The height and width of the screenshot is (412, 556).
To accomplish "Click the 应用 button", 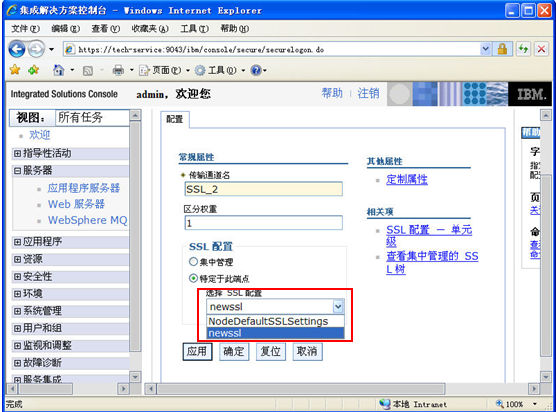I will coord(197,352).
